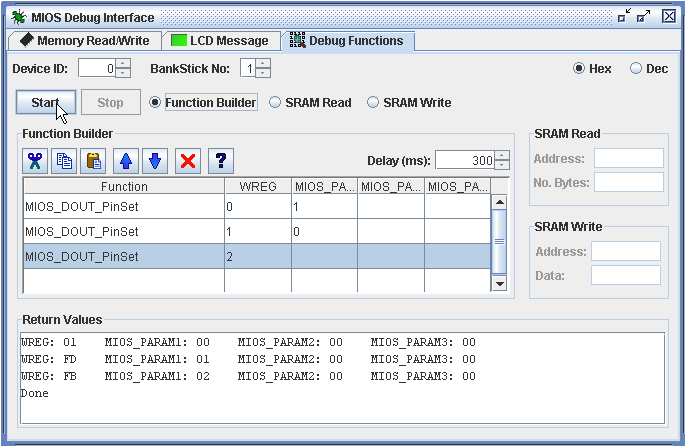The width and height of the screenshot is (685, 446).
Task: Click the Start button
Action: tap(46, 102)
